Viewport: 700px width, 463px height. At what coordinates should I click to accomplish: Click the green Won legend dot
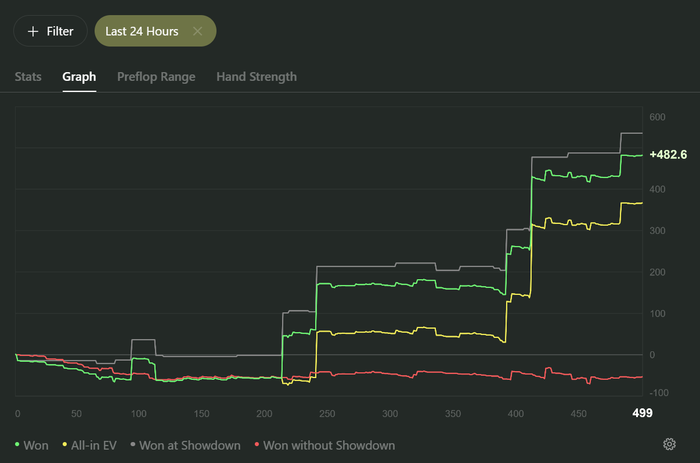pos(17,445)
